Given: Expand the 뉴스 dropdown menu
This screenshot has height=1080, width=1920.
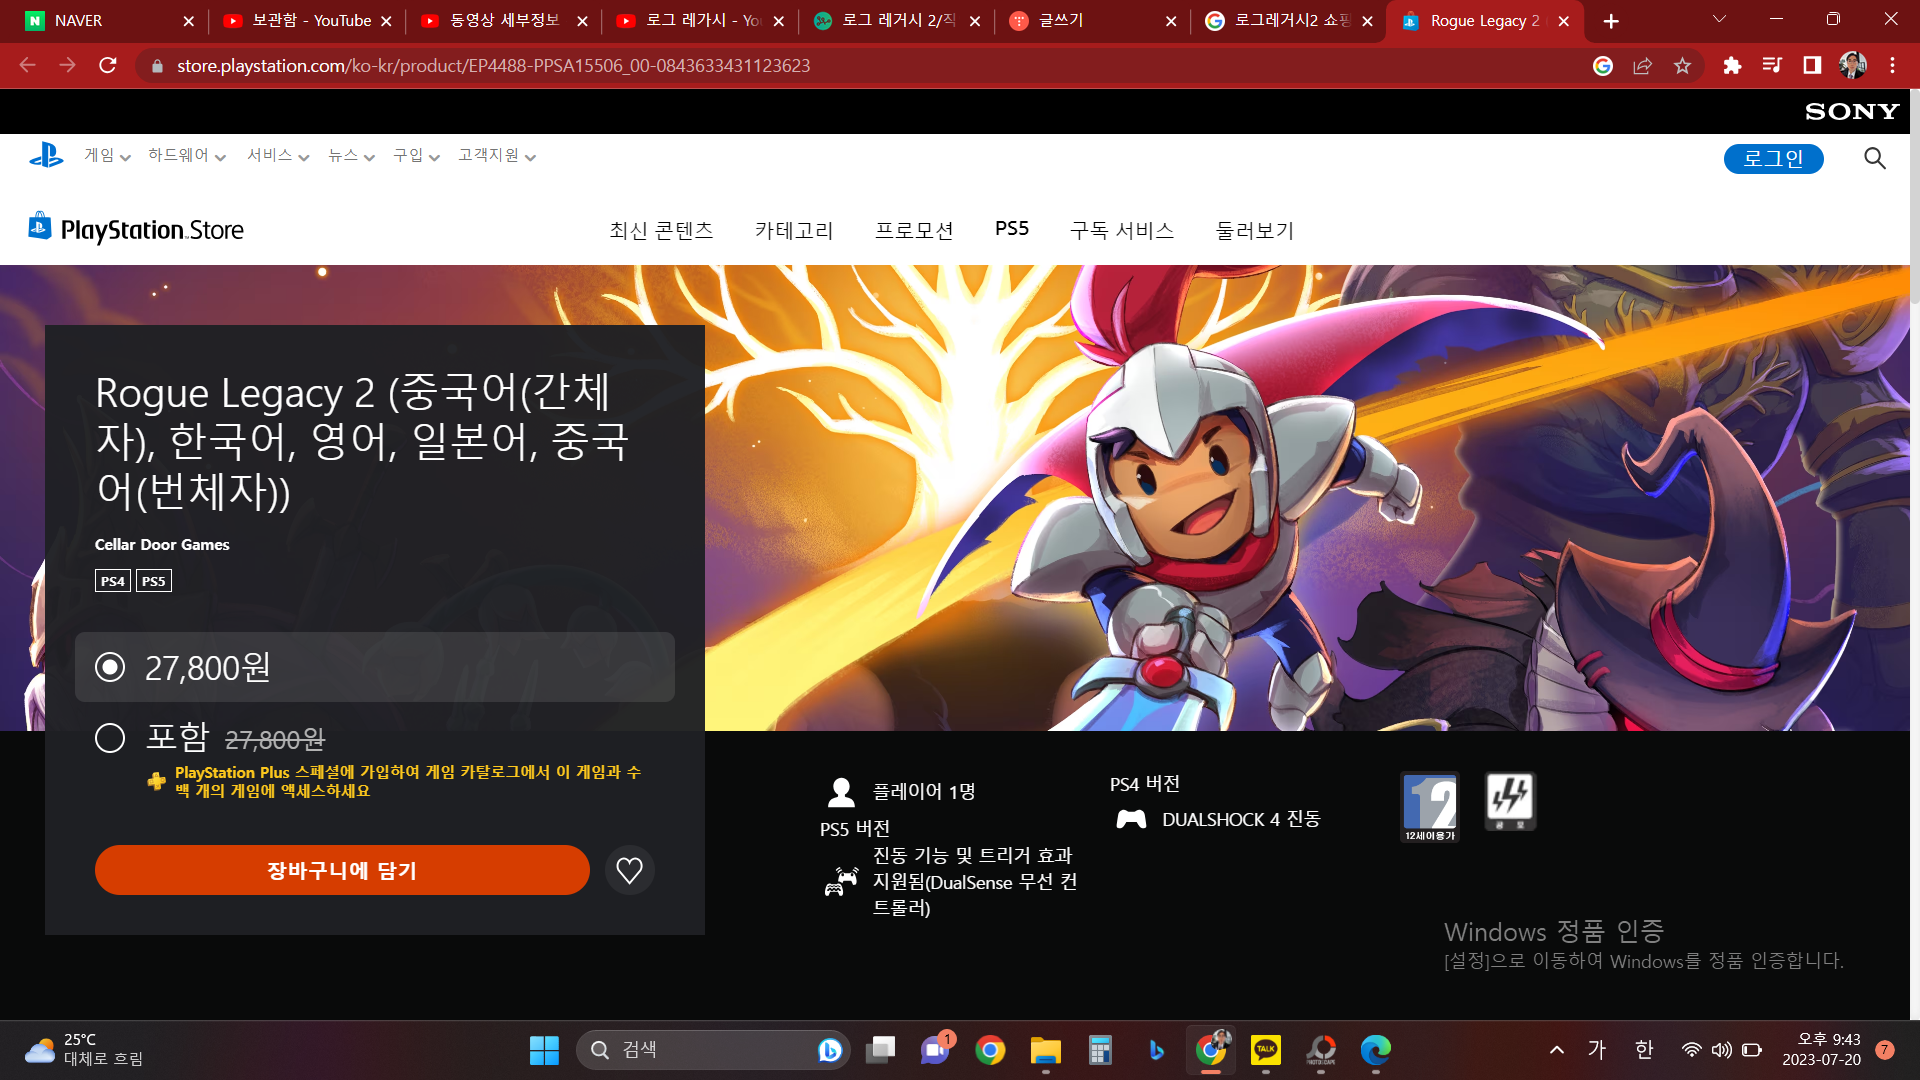Looking at the screenshot, I should [351, 156].
